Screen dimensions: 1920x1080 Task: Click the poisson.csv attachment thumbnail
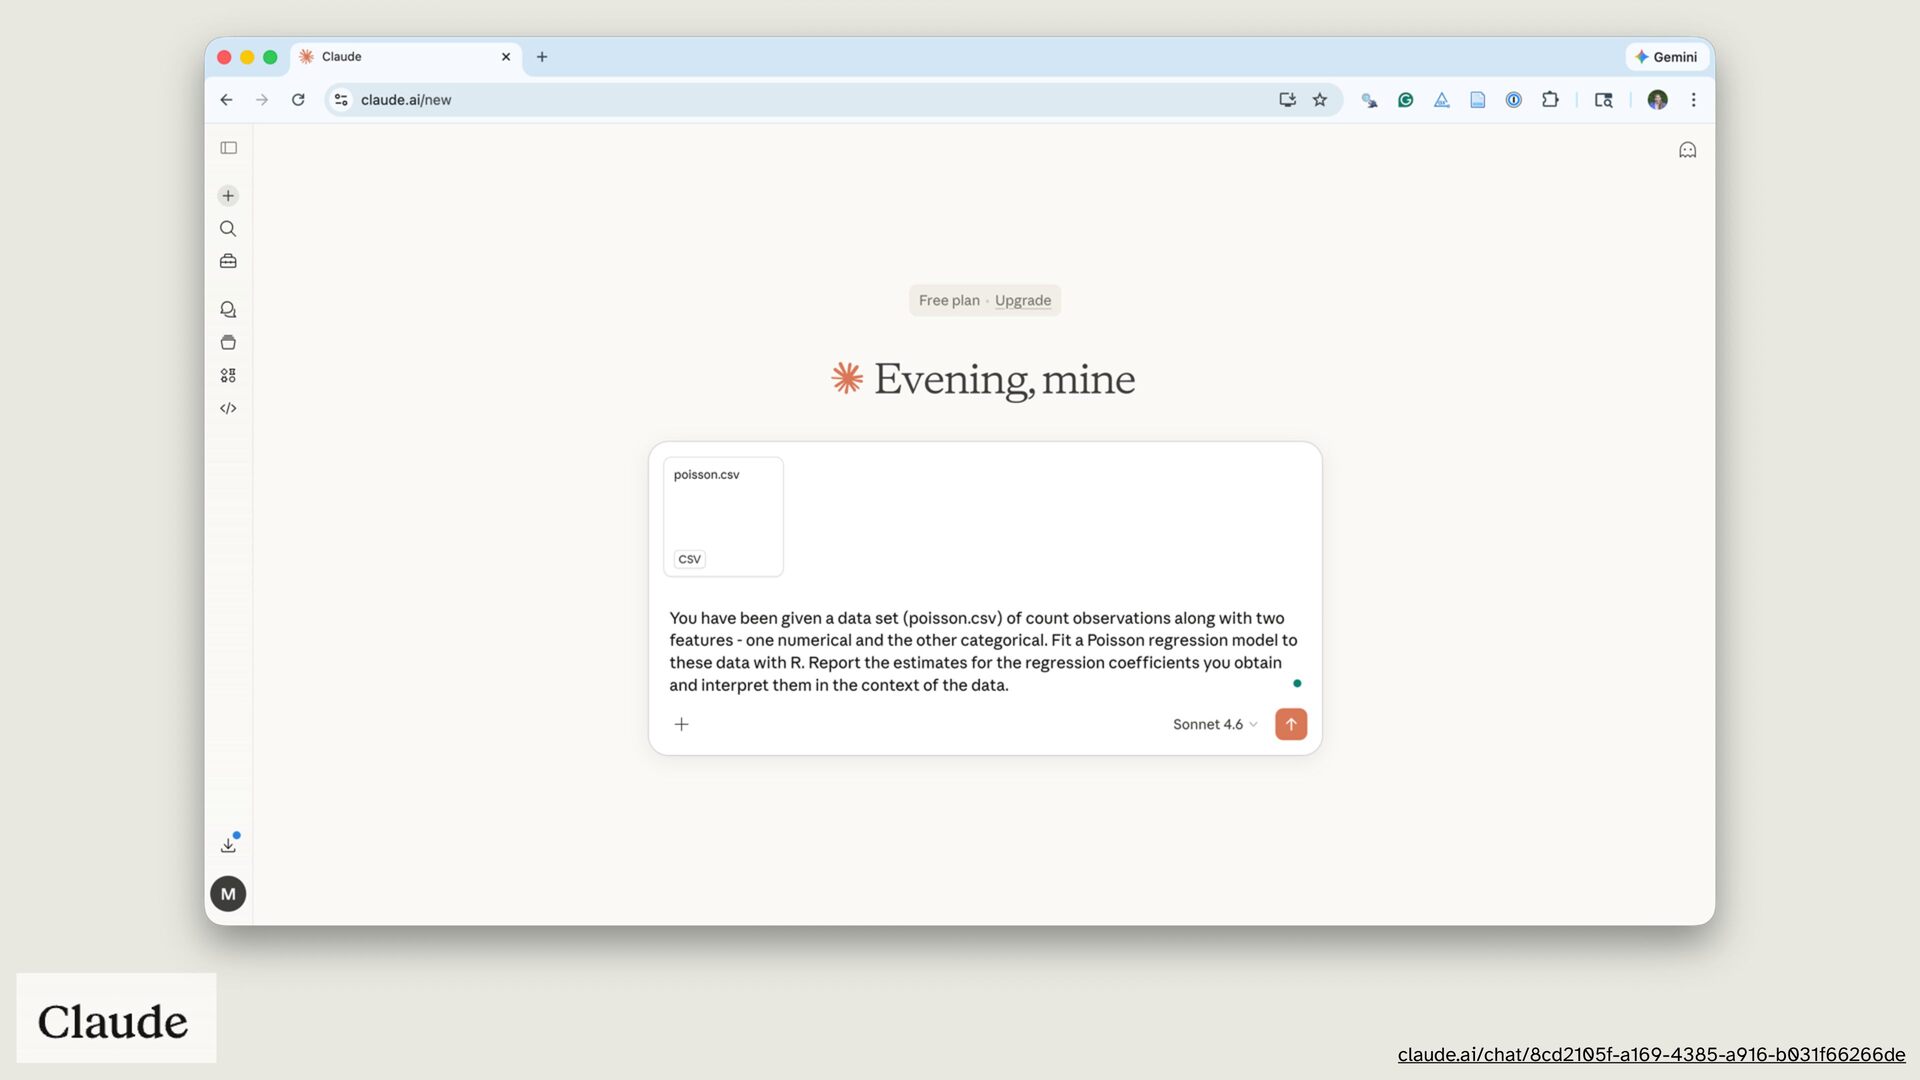pos(723,516)
